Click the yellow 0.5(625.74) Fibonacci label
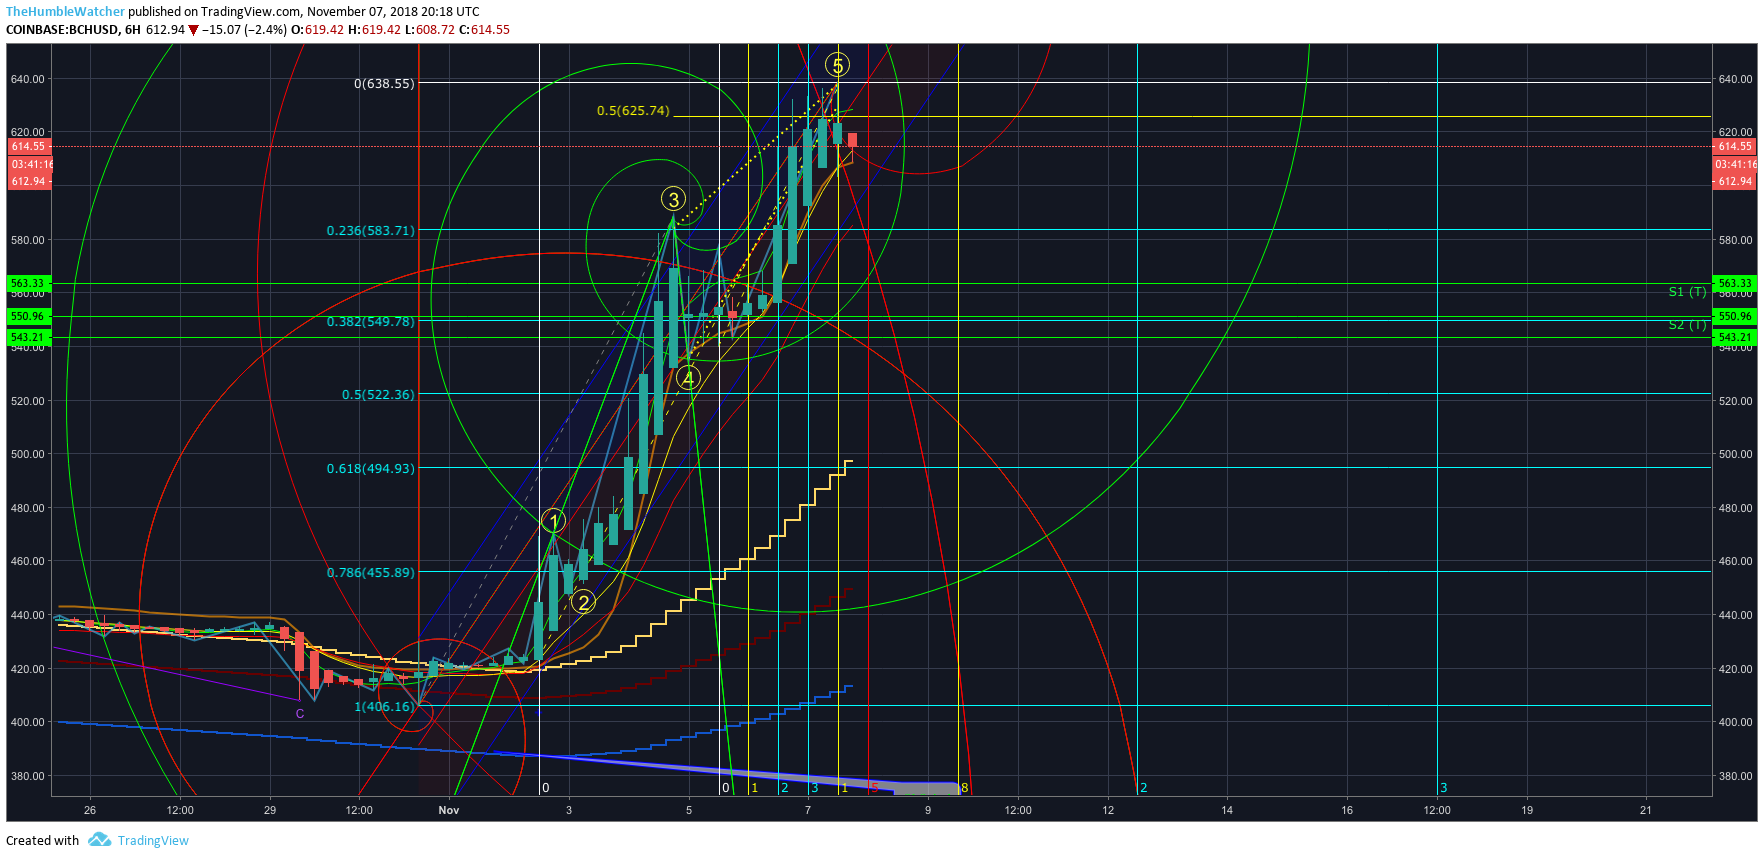The height and width of the screenshot is (858, 1764). pyautogui.click(x=633, y=111)
